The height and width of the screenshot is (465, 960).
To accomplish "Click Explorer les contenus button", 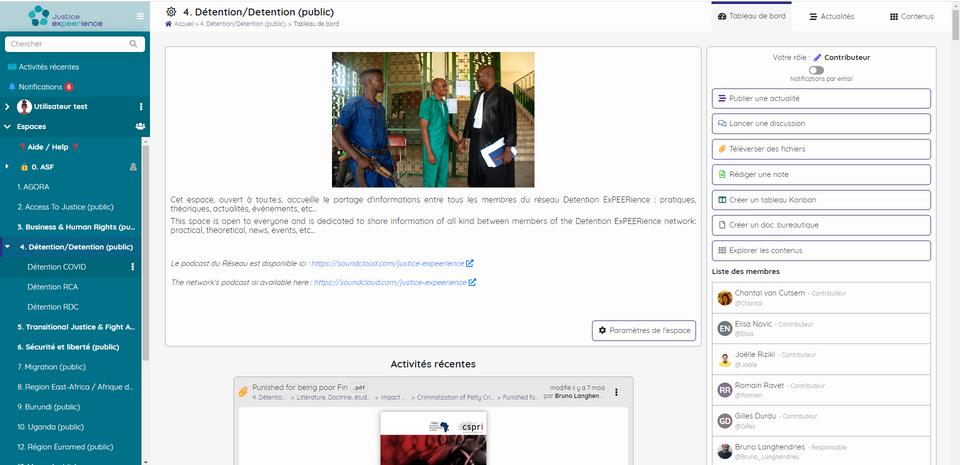I will click(x=821, y=250).
